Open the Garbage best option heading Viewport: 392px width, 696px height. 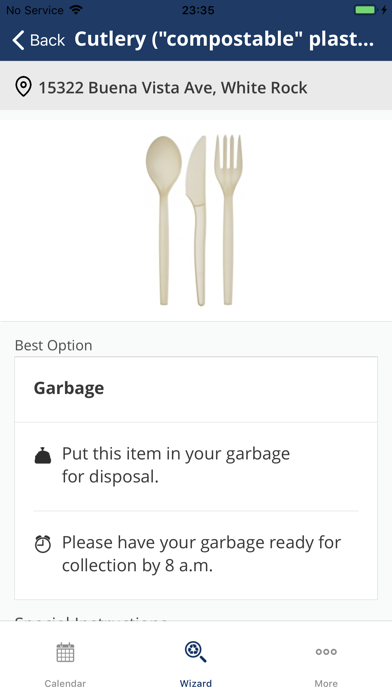[69, 388]
